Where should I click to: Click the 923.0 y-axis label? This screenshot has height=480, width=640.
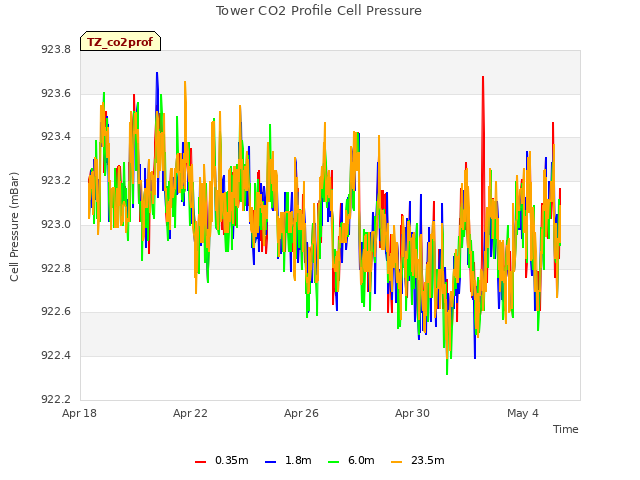coord(56,224)
